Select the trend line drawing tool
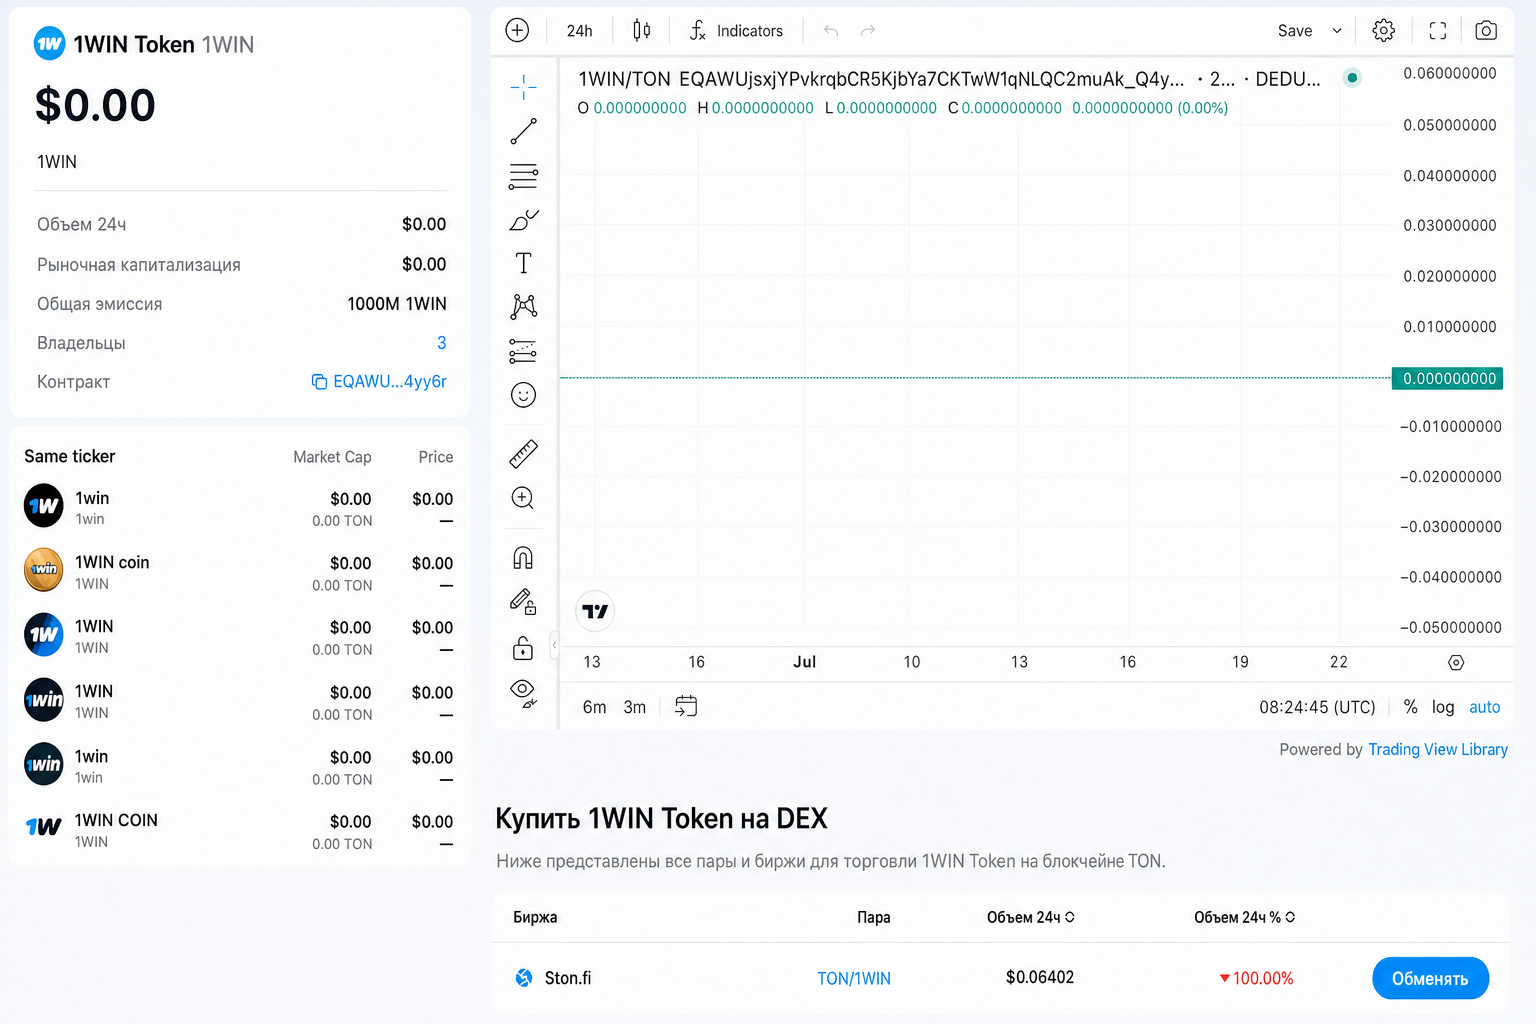This screenshot has height=1024, width=1536. click(523, 131)
